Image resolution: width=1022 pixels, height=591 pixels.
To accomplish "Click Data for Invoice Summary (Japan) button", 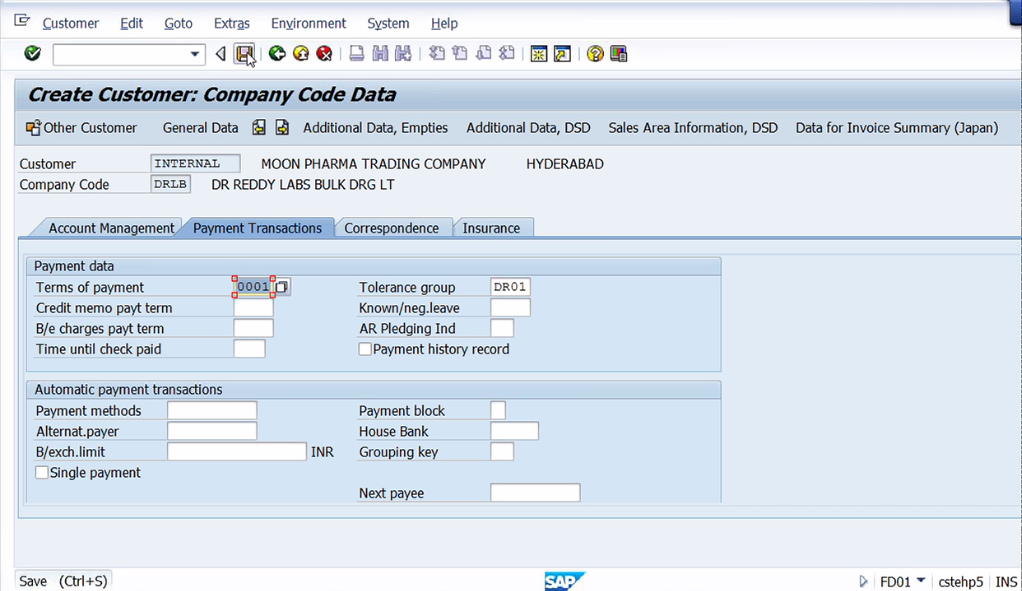I will pos(896,128).
